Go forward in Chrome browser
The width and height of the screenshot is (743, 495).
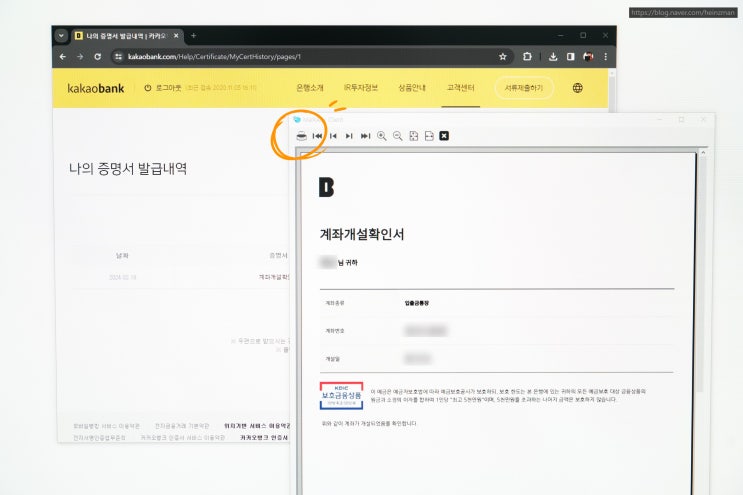pyautogui.click(x=80, y=56)
